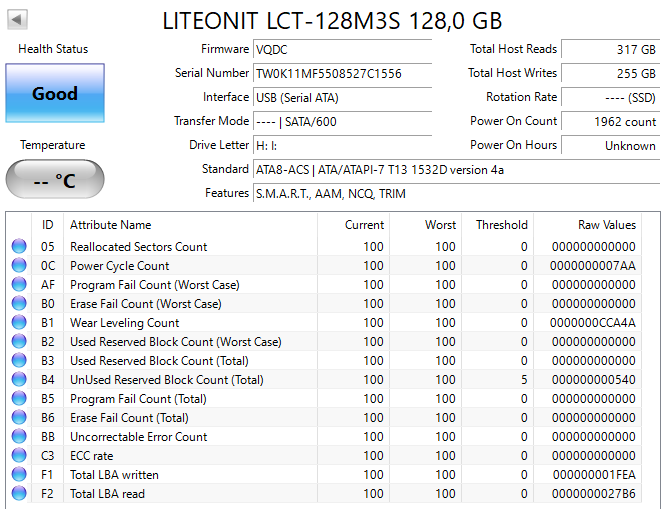Click the previous disk arrow button
Screen dimensions: 667x509
(x=18, y=20)
